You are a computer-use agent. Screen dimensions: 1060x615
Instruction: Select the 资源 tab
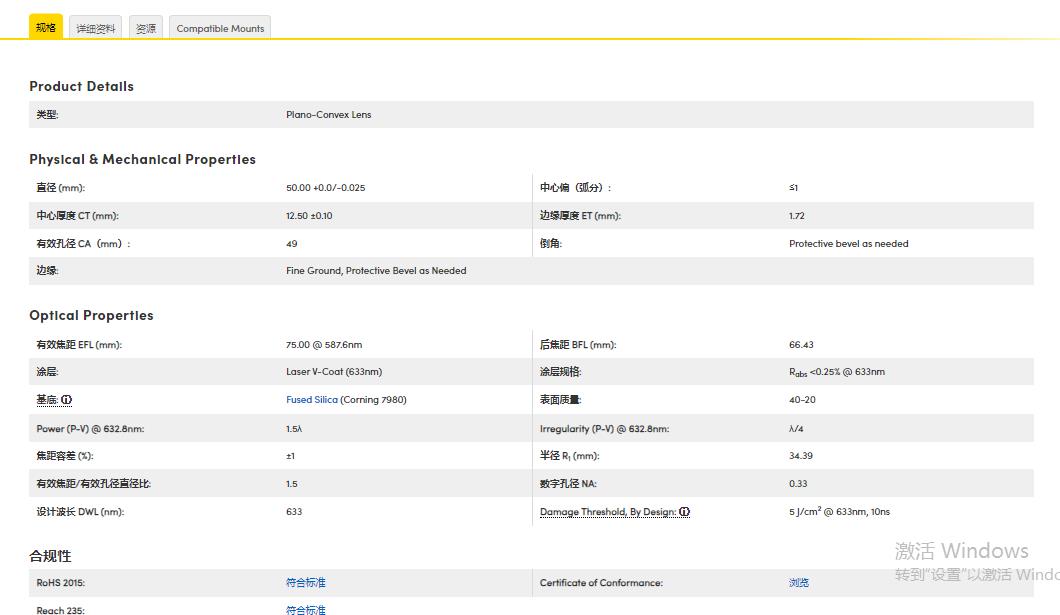(146, 29)
